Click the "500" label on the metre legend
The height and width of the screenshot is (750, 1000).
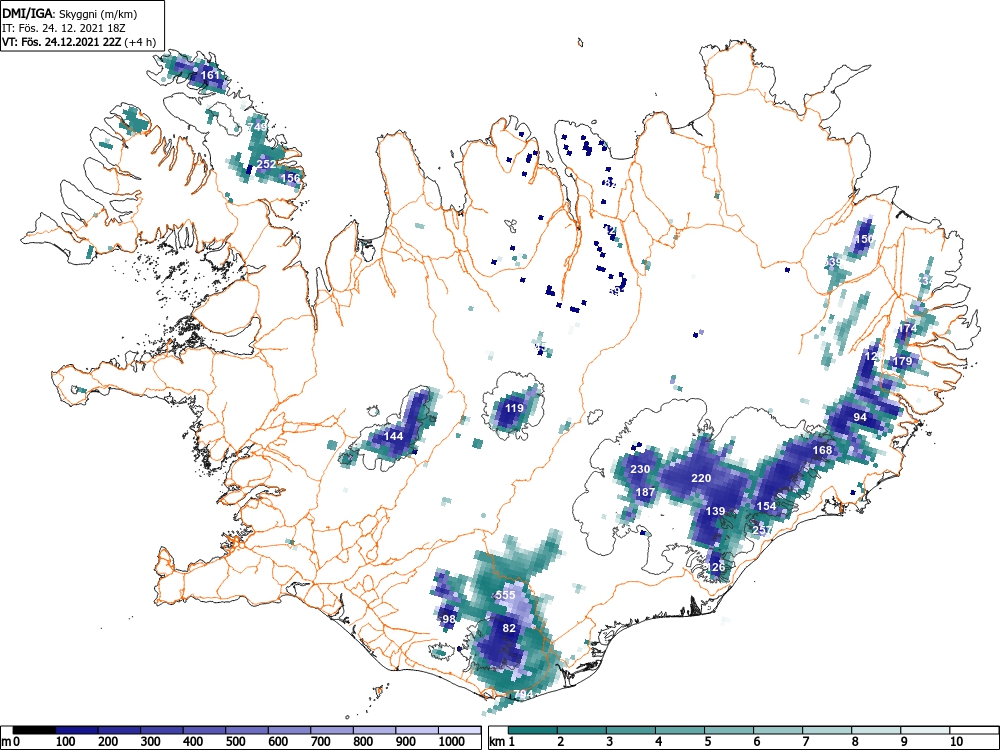235,742
